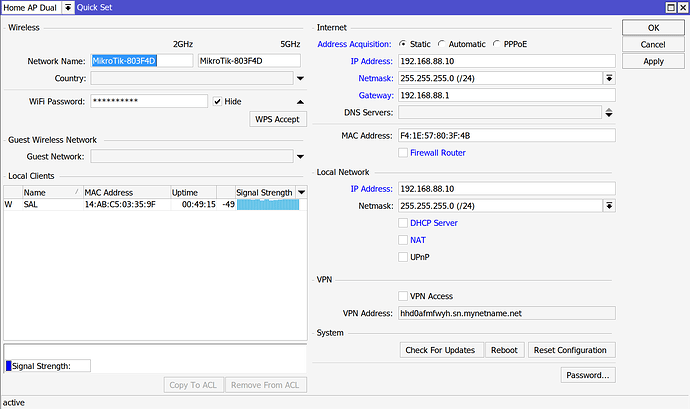Image resolution: width=690 pixels, height=409 pixels.
Task: Expand the Country dropdown list
Action: (x=300, y=78)
